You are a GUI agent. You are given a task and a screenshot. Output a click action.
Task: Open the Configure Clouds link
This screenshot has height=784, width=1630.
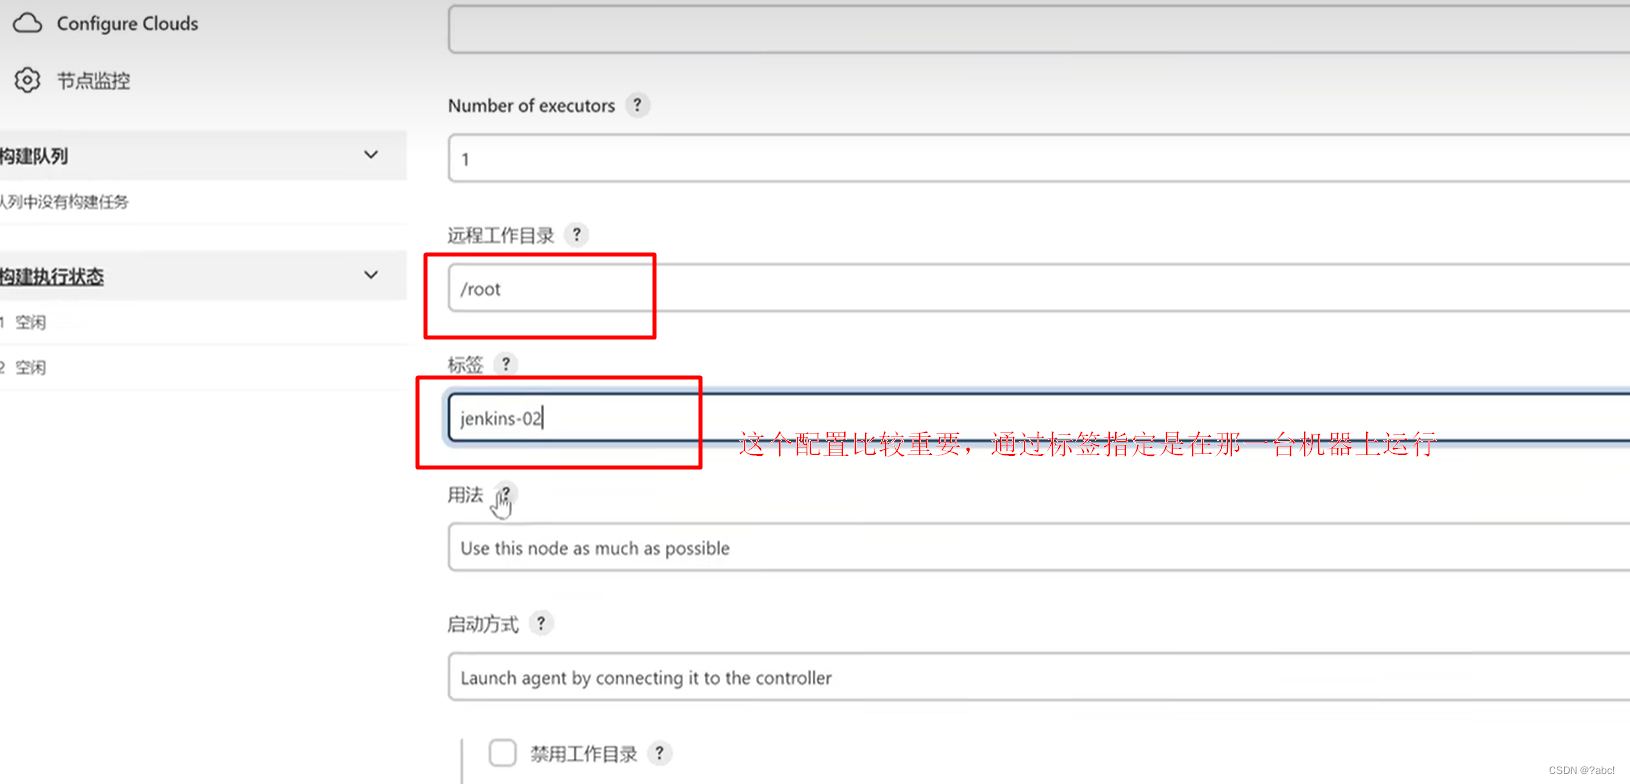pos(127,23)
